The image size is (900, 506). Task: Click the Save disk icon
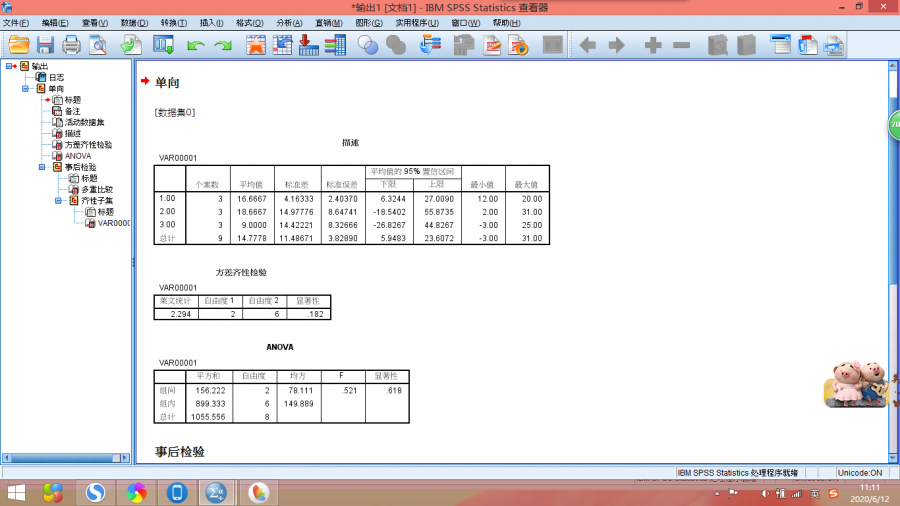[x=45, y=45]
